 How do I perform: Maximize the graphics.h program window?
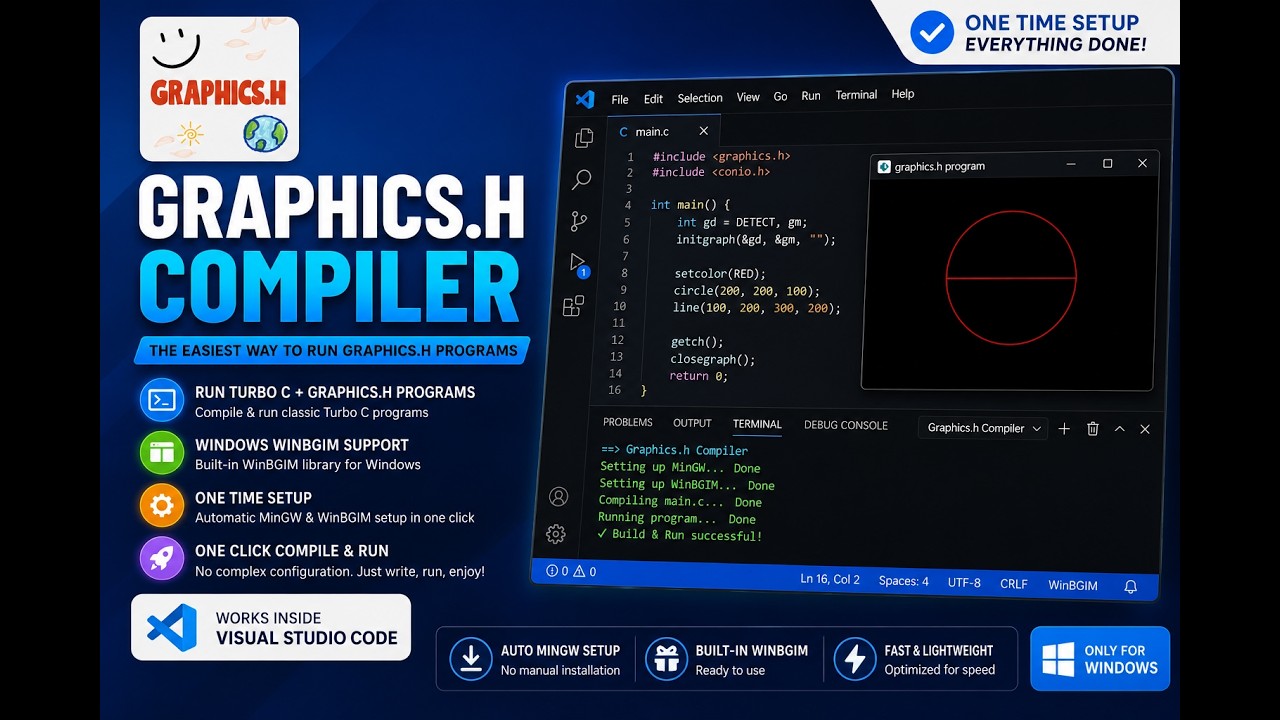tap(1107, 164)
